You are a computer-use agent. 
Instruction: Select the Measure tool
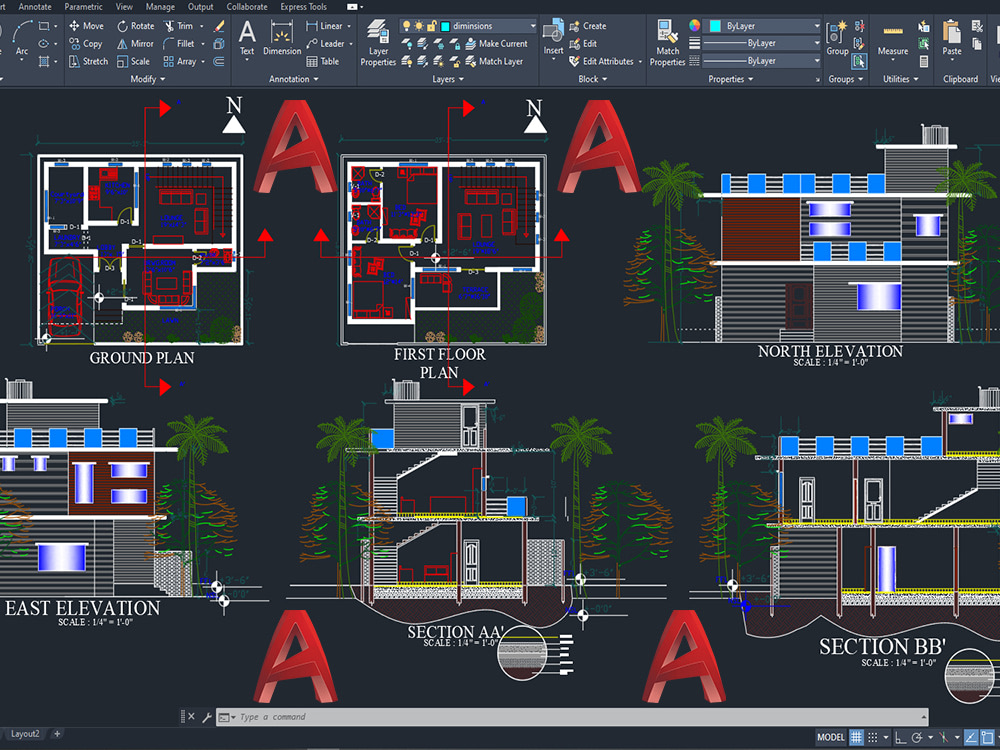point(892,40)
